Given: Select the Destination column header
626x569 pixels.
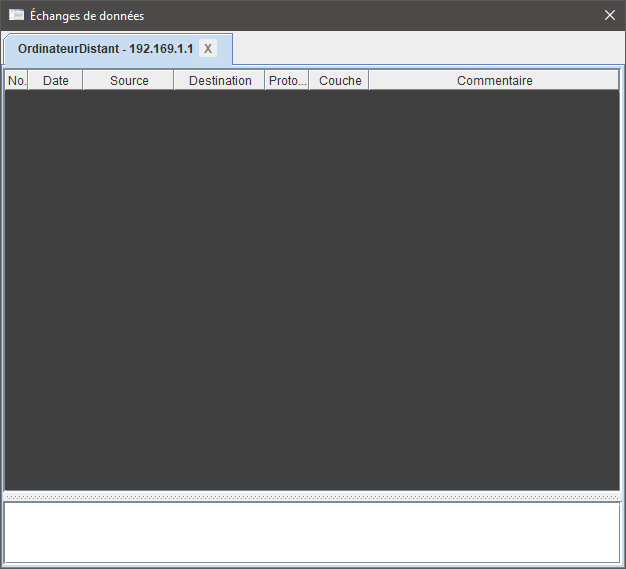Looking at the screenshot, I should click(x=220, y=80).
